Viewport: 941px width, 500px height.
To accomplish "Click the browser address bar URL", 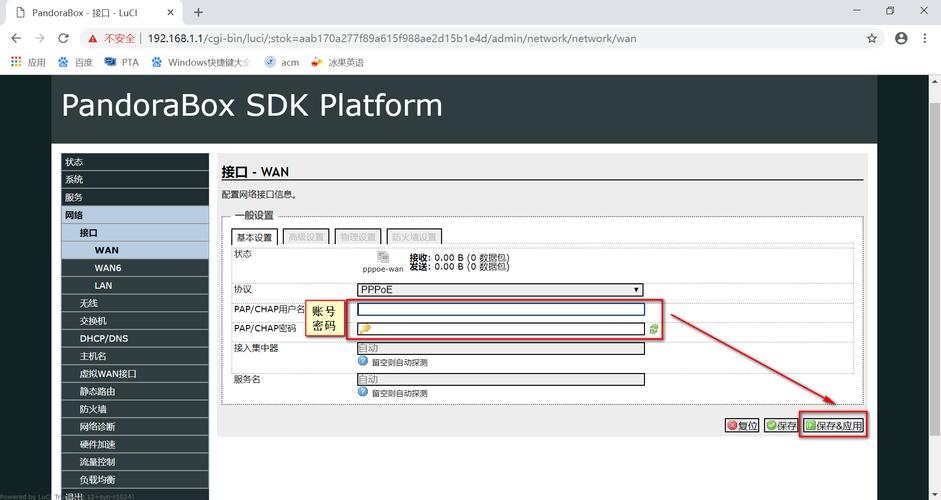I will [x=392, y=38].
